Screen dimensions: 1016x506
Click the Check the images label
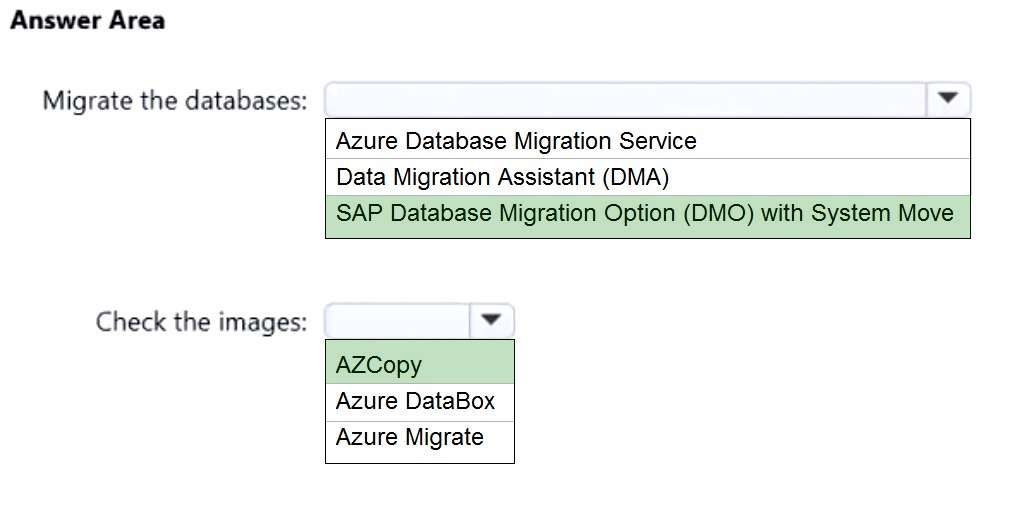[x=201, y=322]
